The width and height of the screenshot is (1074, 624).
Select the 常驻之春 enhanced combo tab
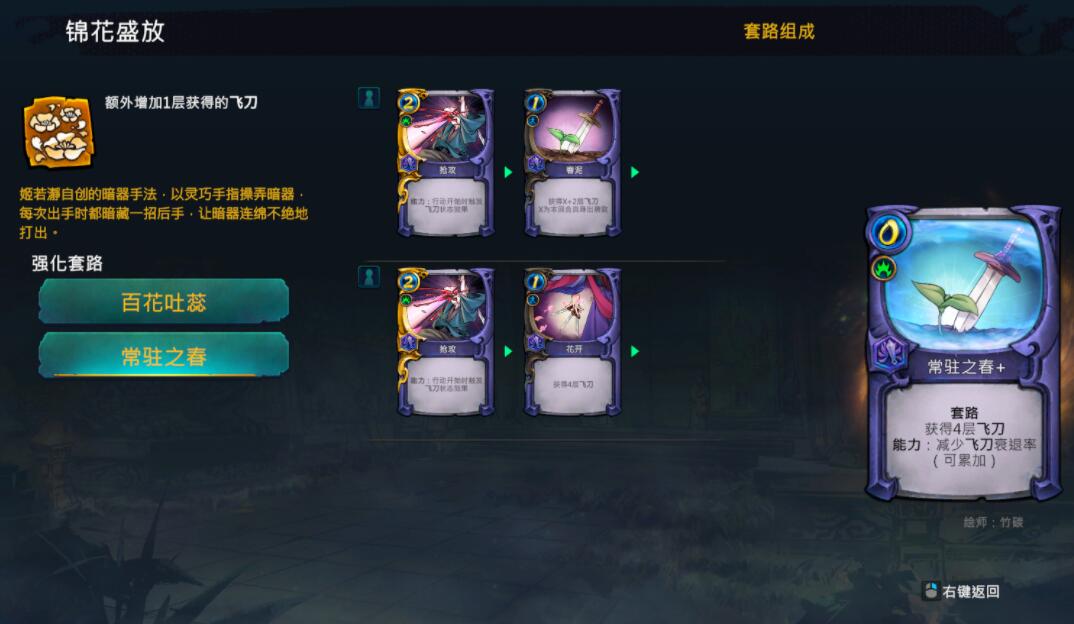click(x=164, y=355)
